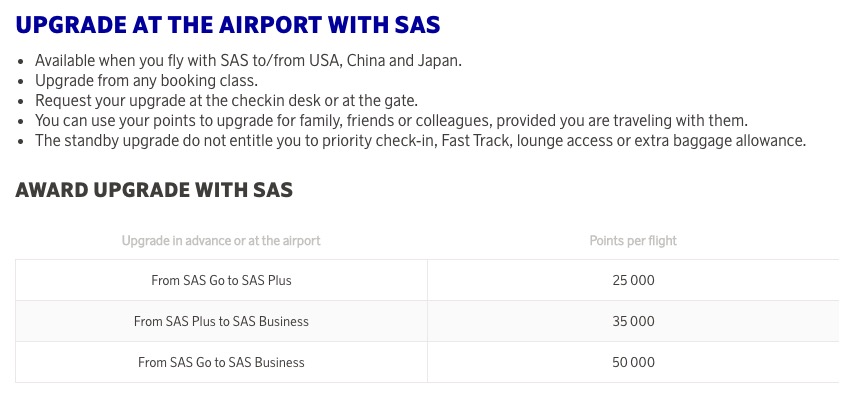862x400 pixels.
Task: Select 'From SAS Plus to SAS Business' row
Action: pyautogui.click(x=427, y=321)
